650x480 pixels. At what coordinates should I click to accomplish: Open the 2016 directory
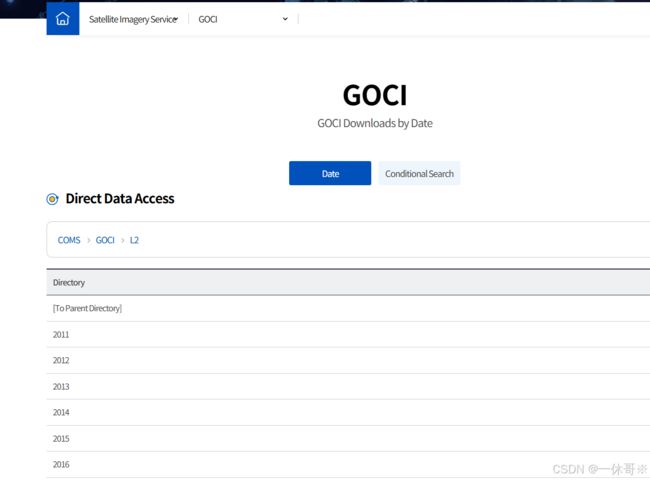pyautogui.click(x=61, y=464)
